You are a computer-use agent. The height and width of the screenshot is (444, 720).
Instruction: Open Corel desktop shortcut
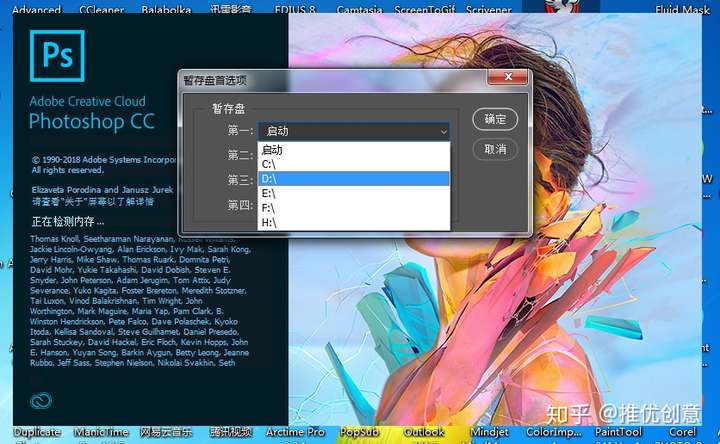(x=682, y=432)
